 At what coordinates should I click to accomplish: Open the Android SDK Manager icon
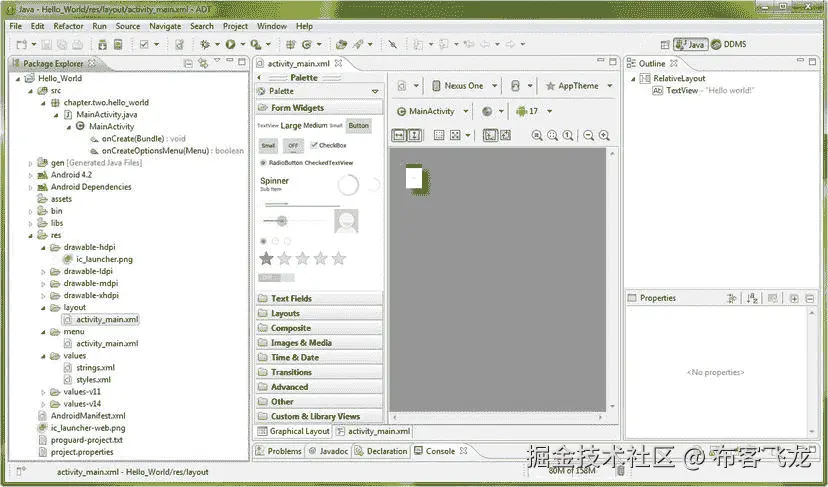[102, 45]
